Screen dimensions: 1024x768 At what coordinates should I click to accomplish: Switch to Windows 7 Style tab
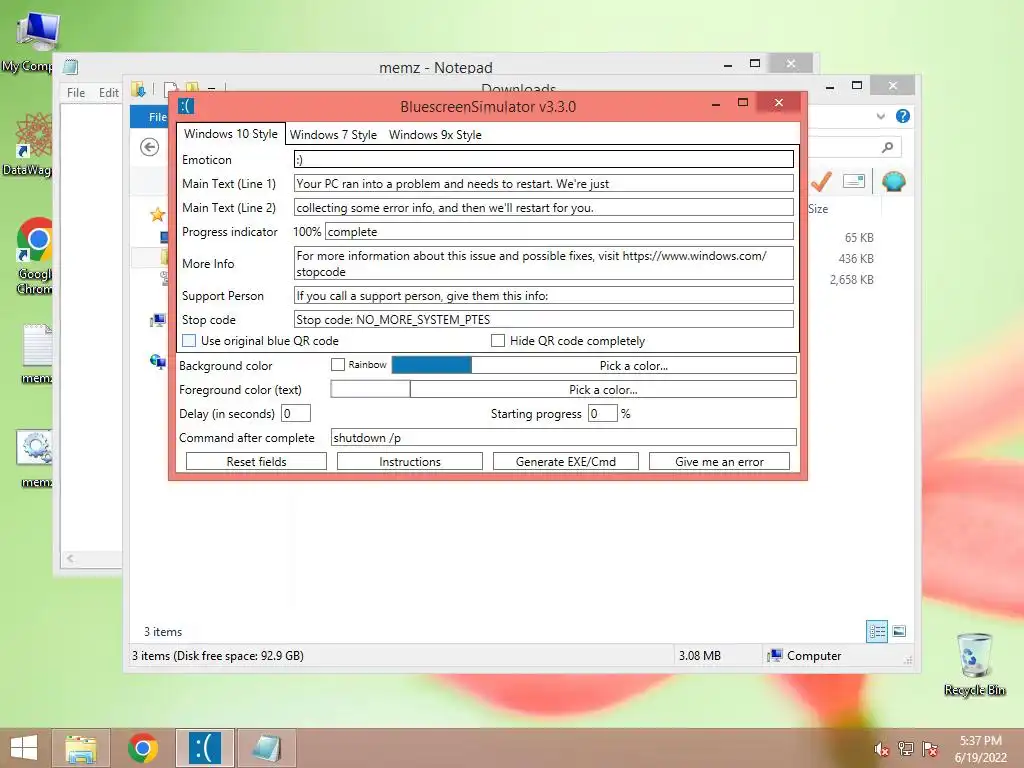[333, 135]
